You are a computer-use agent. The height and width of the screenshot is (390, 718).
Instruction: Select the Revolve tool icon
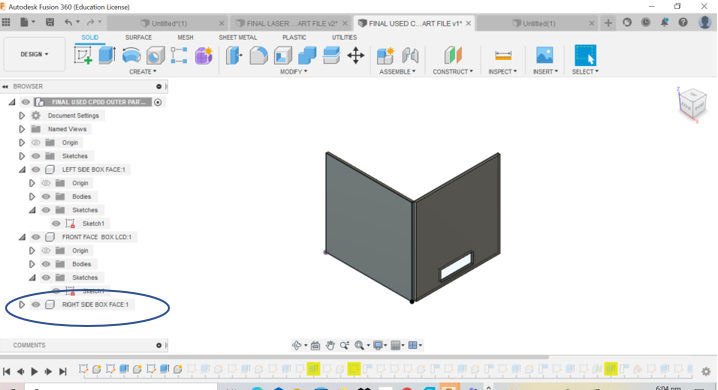(131, 55)
